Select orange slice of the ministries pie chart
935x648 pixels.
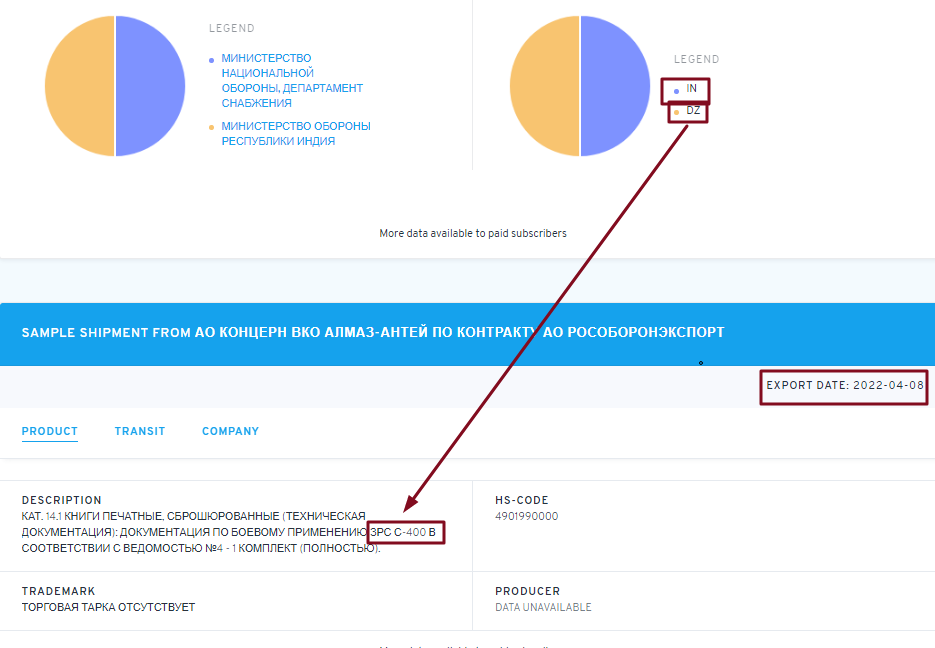[80, 86]
